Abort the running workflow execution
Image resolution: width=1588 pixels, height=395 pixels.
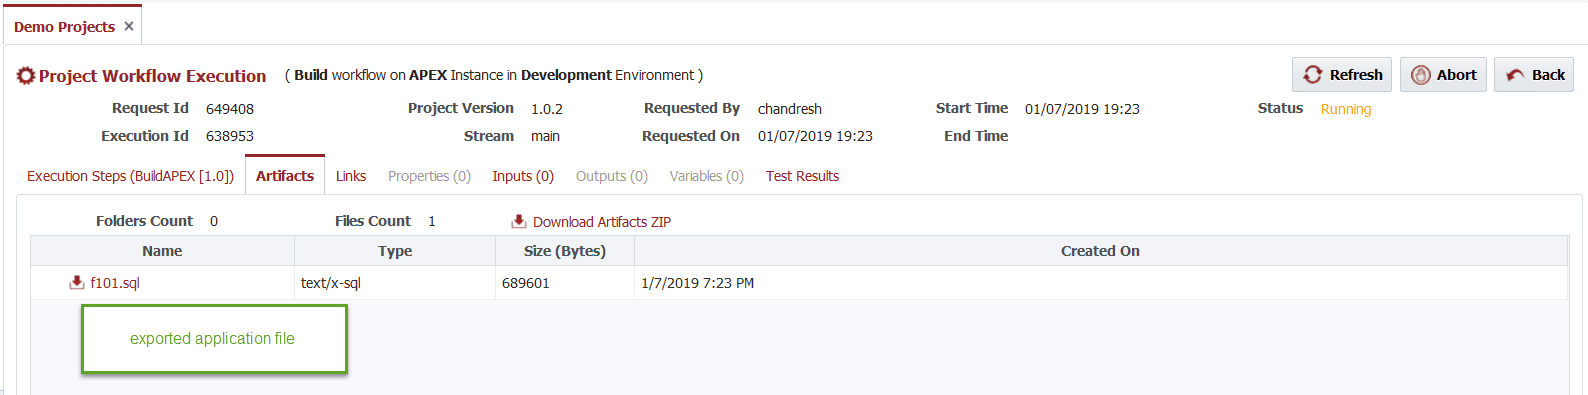click(x=1443, y=75)
